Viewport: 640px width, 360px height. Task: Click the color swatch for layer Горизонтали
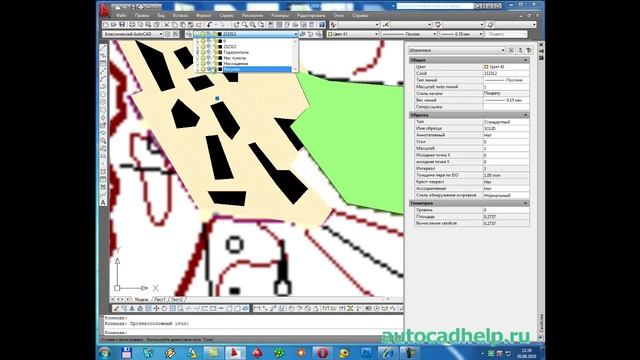[x=220, y=52]
